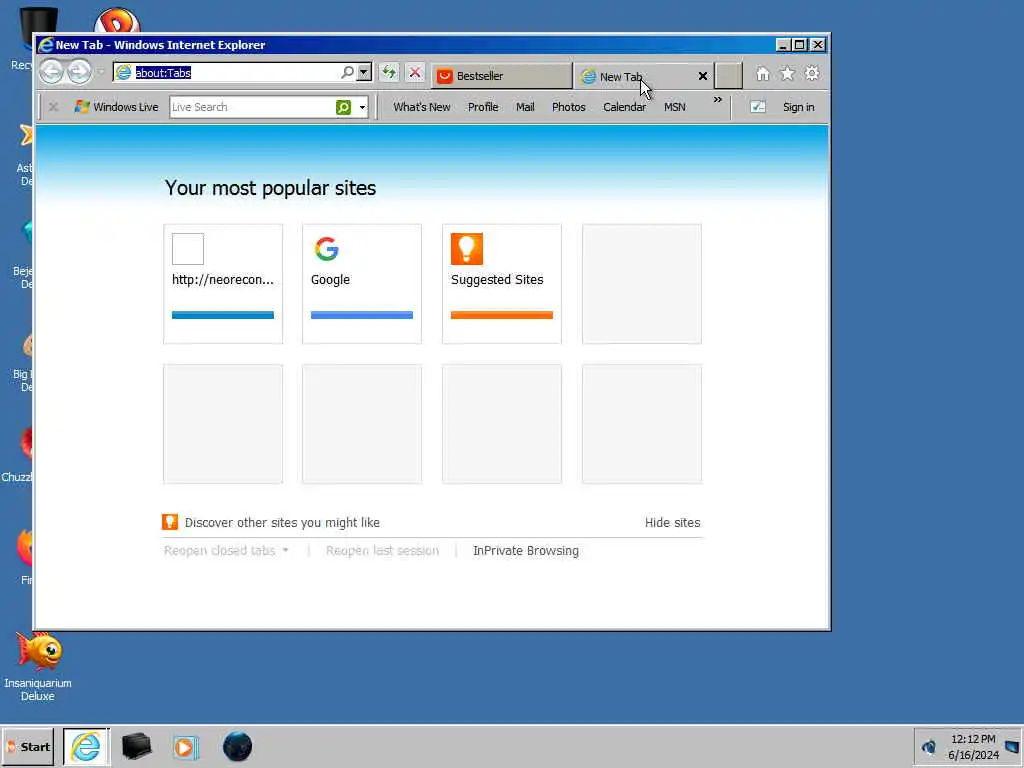Screen dimensions: 1024x768
Task: Click the blue activity bar under Google tile
Action: pos(362,315)
